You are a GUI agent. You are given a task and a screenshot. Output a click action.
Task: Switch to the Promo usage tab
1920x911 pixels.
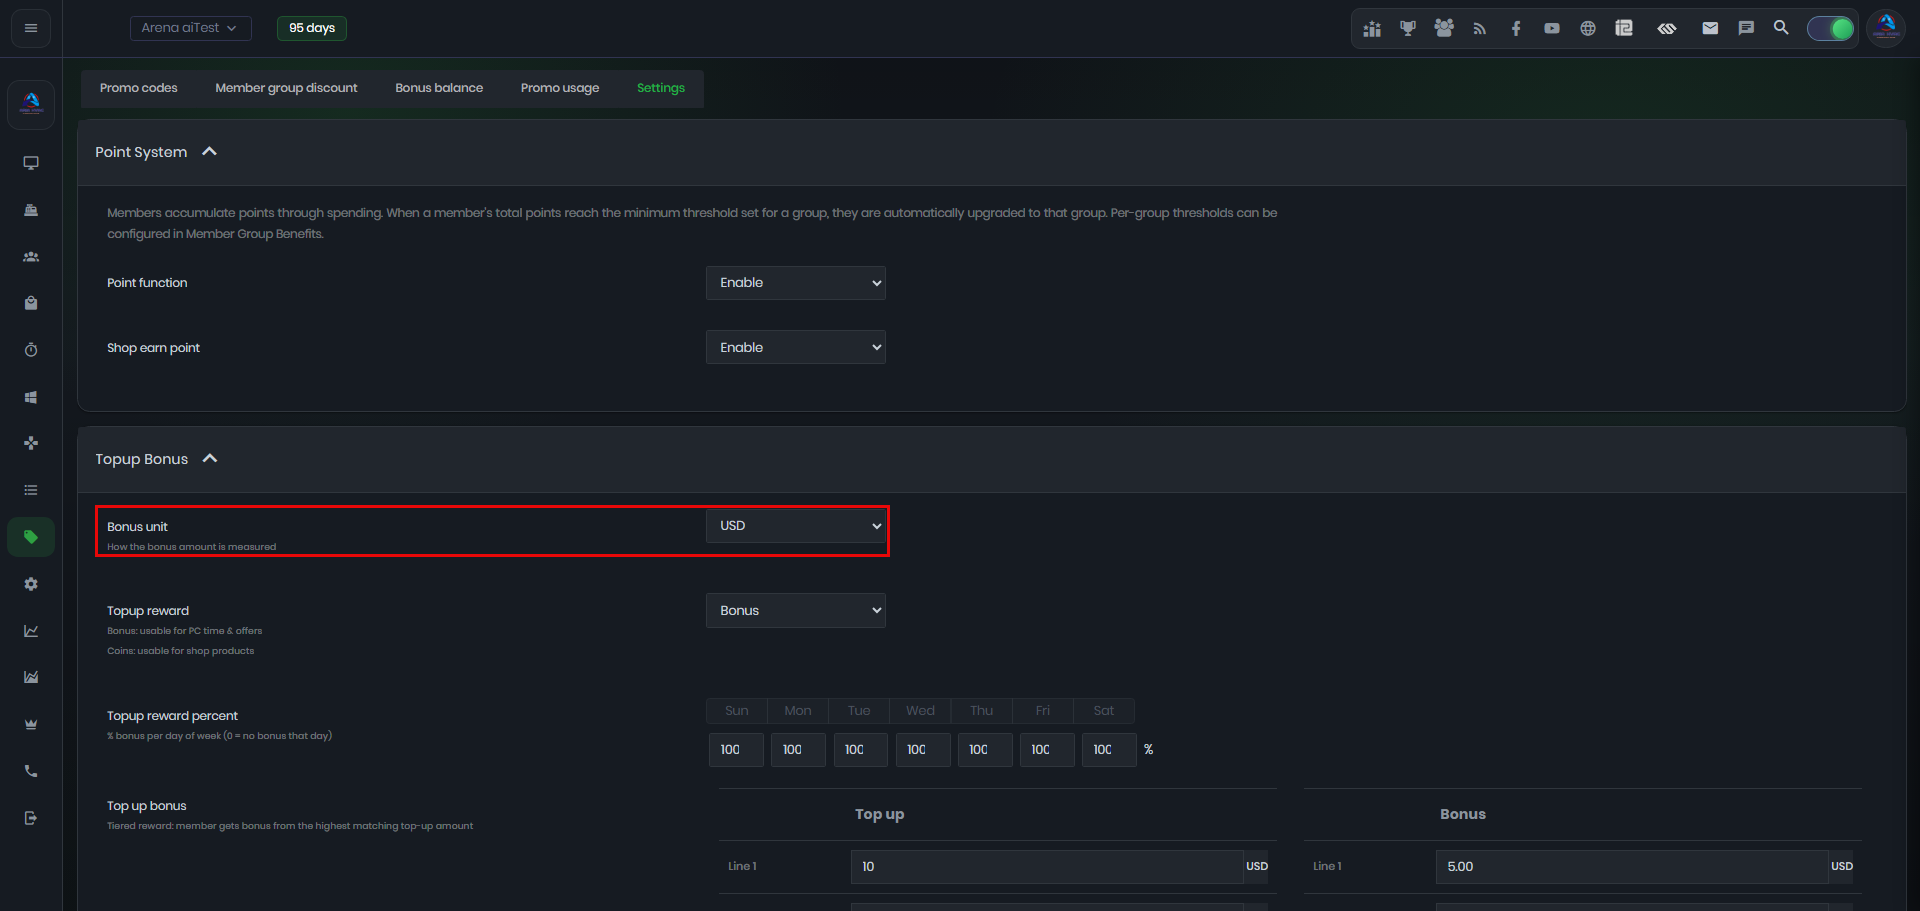coord(560,88)
